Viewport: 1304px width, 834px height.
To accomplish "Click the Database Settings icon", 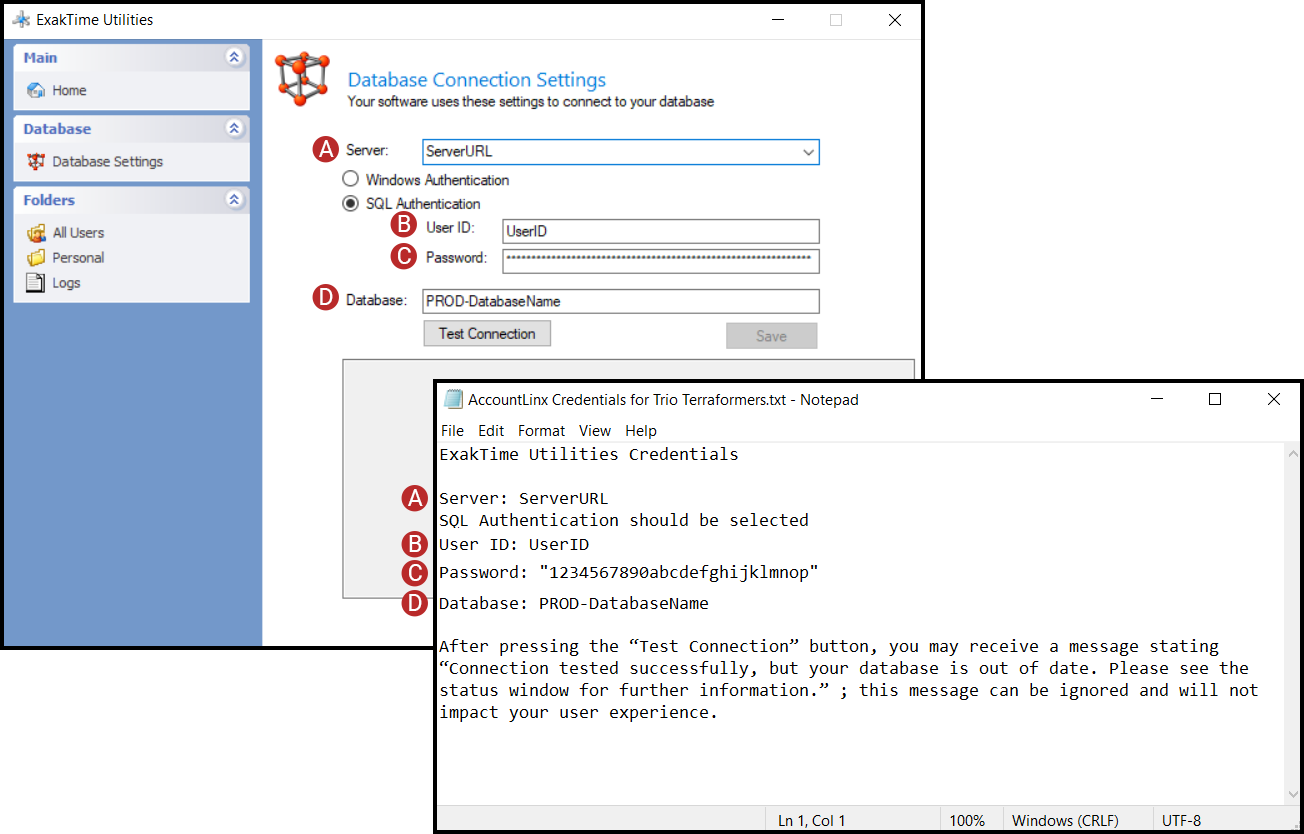I will (36, 161).
